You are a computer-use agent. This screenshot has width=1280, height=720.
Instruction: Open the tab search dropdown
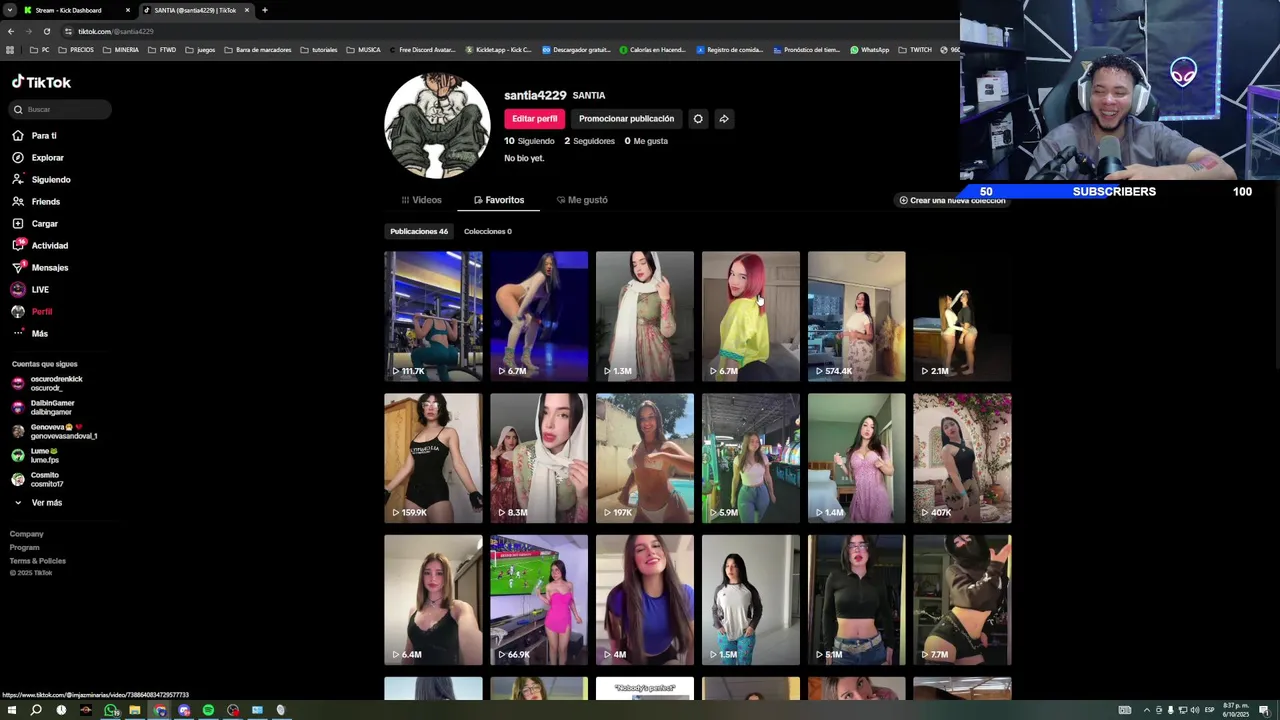(10, 10)
